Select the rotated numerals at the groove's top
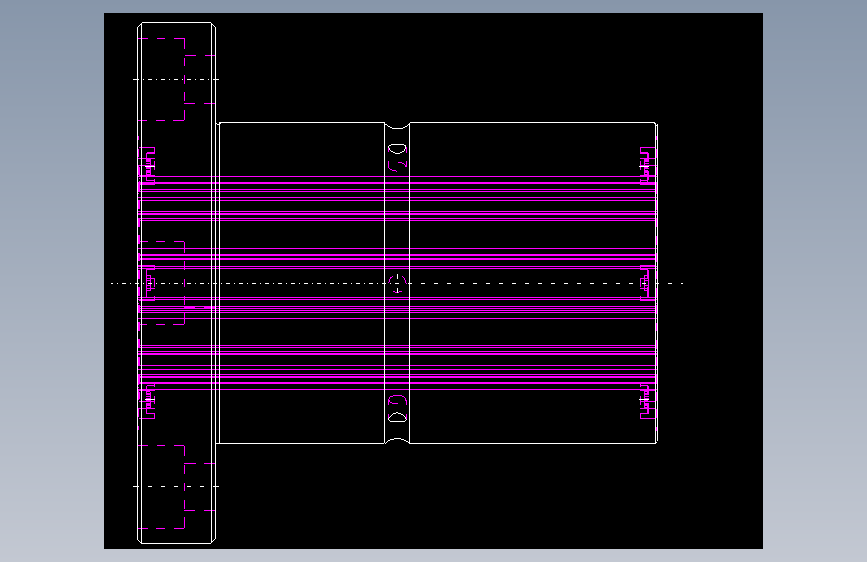Viewport: 867px width, 562px height. pyautogui.click(x=398, y=158)
